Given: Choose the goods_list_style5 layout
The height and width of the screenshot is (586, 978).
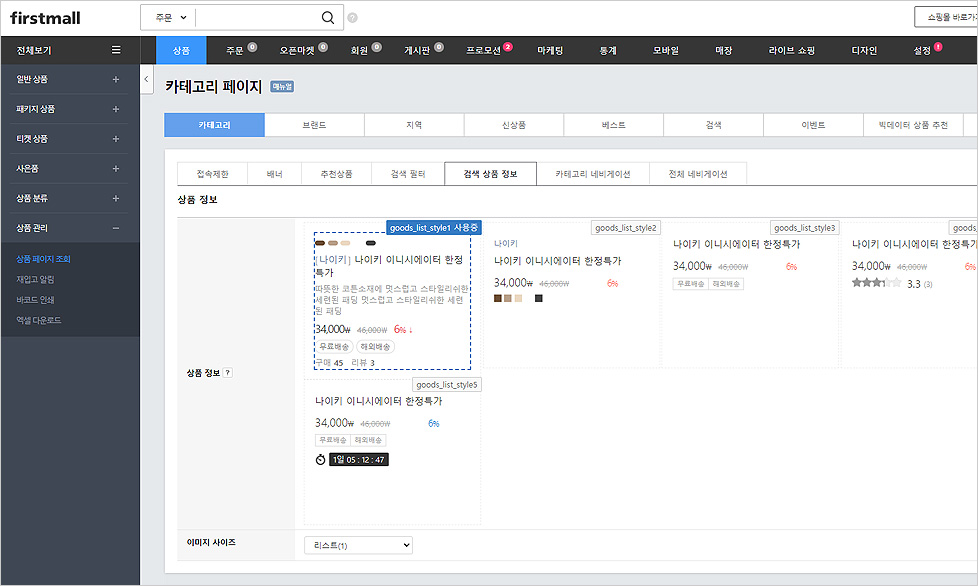Looking at the screenshot, I should tap(447, 385).
